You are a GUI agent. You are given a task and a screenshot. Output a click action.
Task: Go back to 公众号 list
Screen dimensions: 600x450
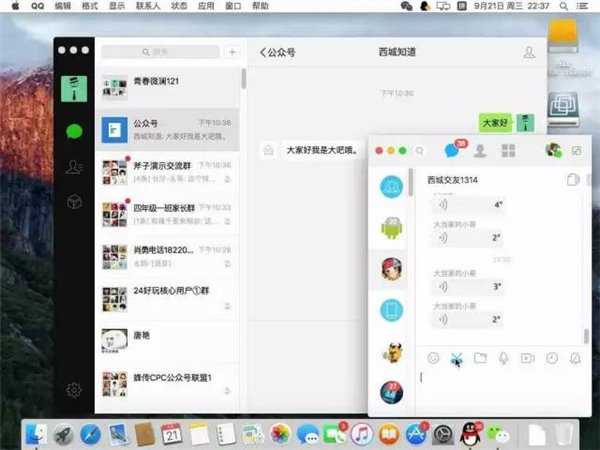(x=278, y=52)
